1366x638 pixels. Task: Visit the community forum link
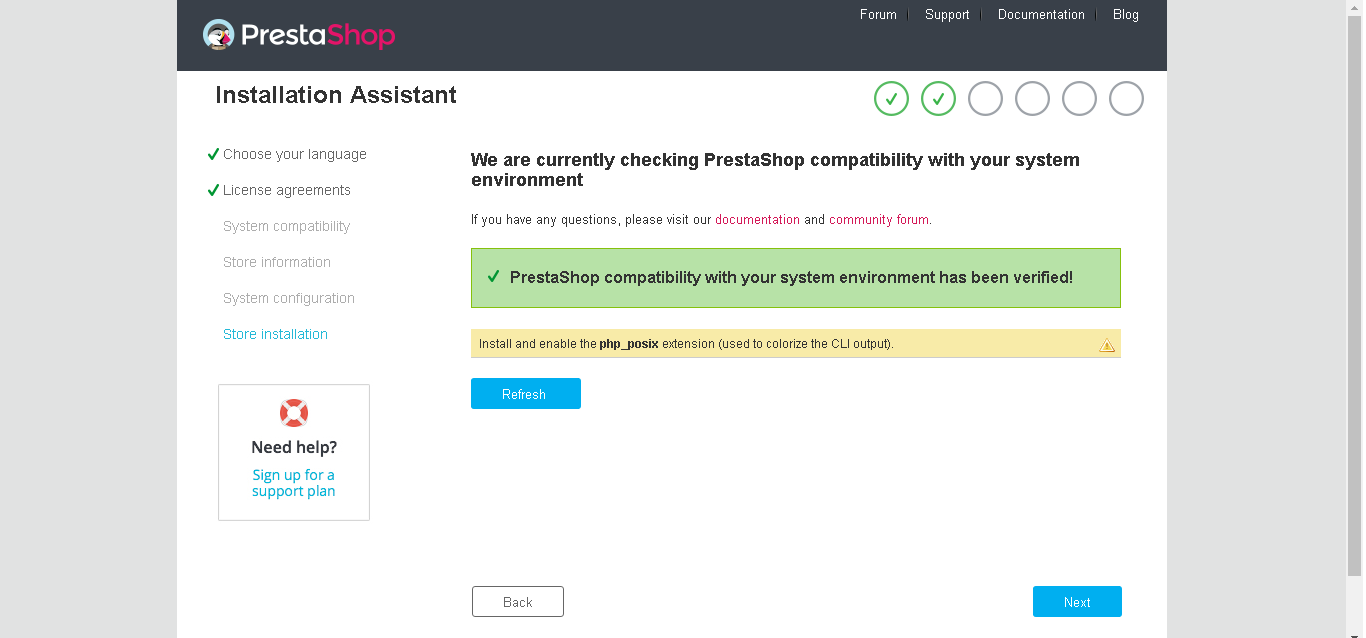(x=878, y=220)
